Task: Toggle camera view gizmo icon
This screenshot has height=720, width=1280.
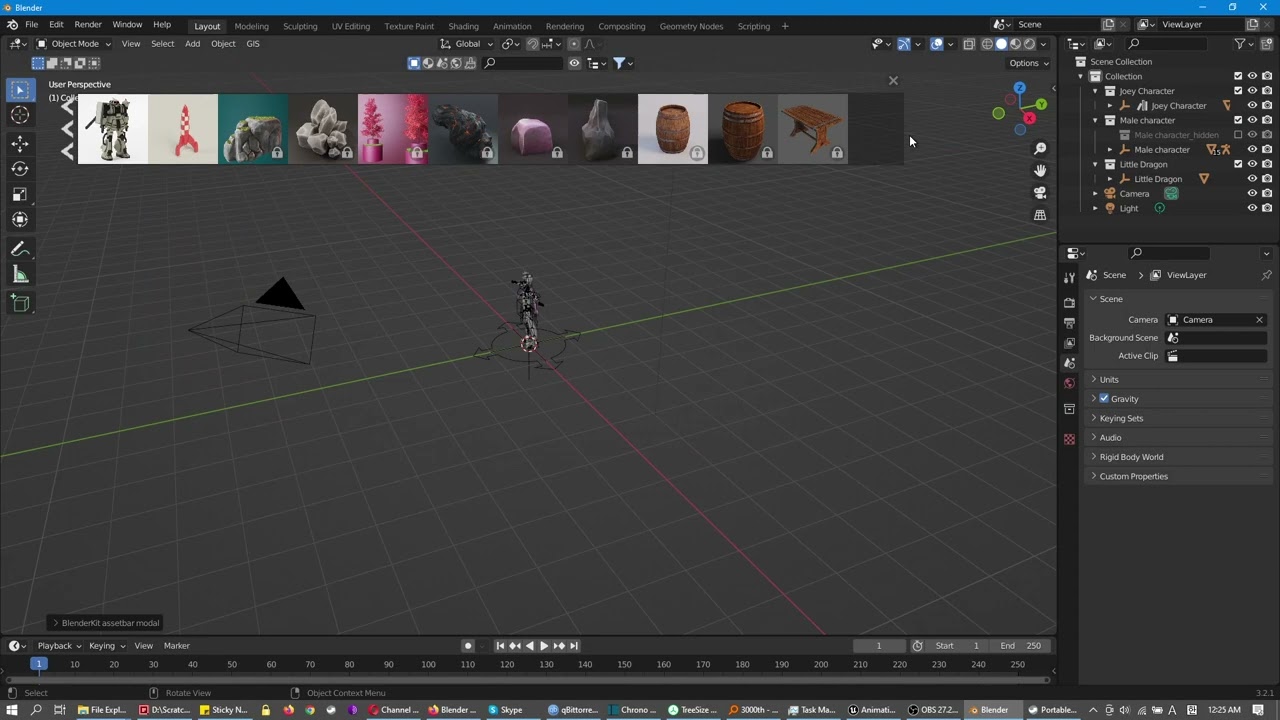Action: point(1040,193)
